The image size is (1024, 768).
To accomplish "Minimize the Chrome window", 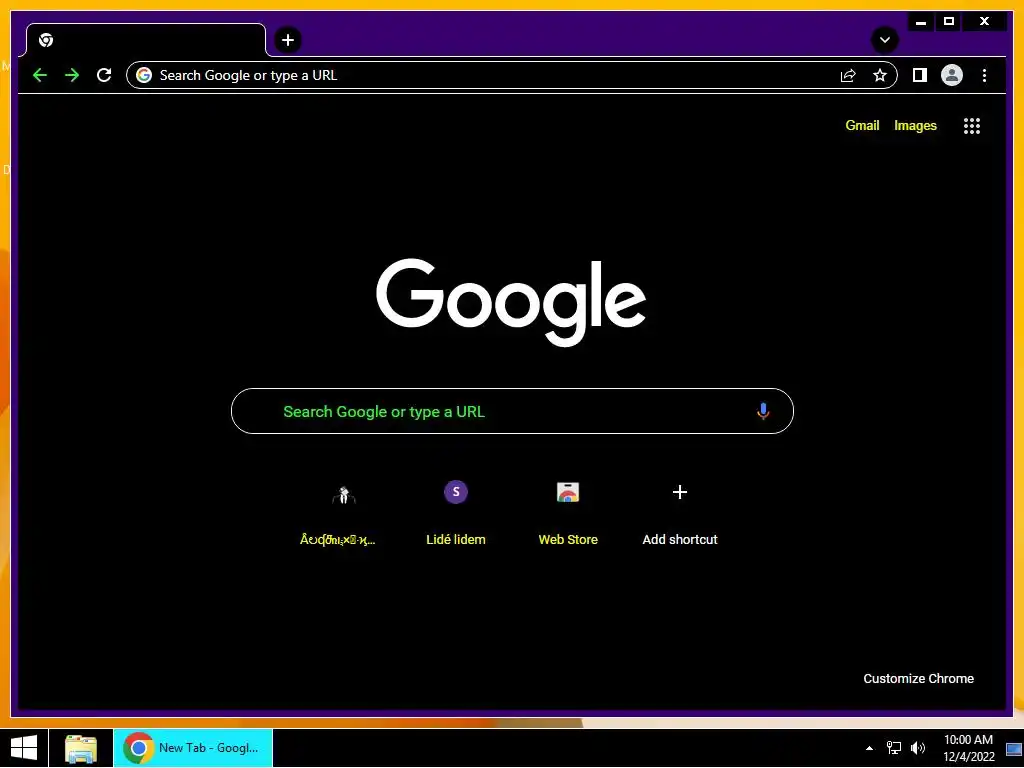I will pyautogui.click(x=921, y=22).
